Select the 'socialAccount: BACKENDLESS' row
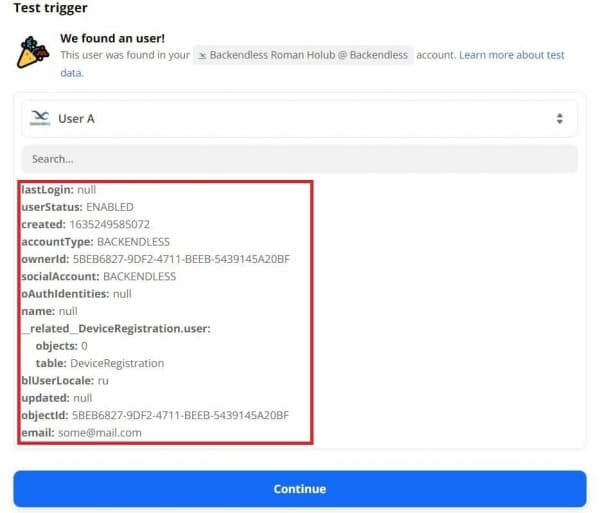Image resolution: width=600 pixels, height=513 pixels. (99, 276)
